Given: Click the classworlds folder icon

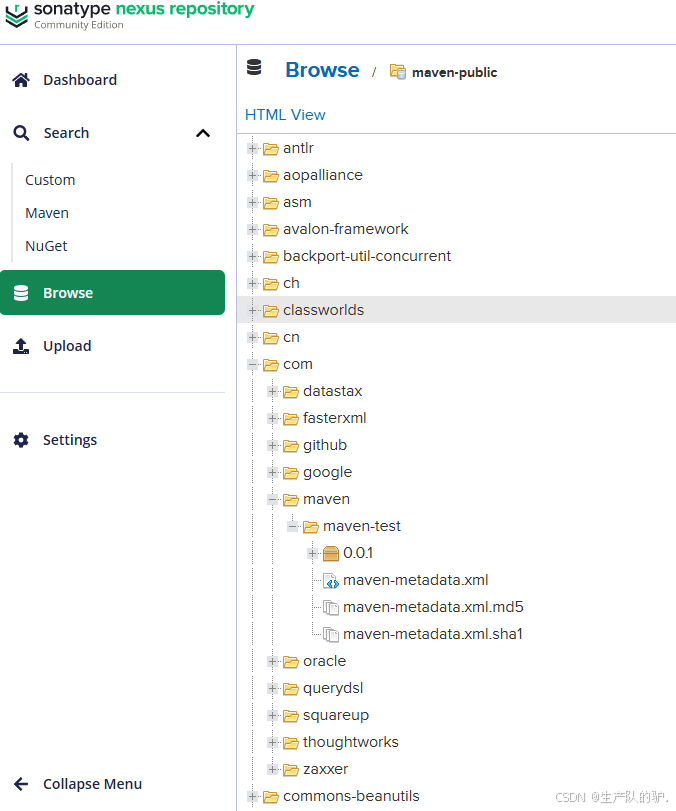Looking at the screenshot, I should [x=271, y=311].
